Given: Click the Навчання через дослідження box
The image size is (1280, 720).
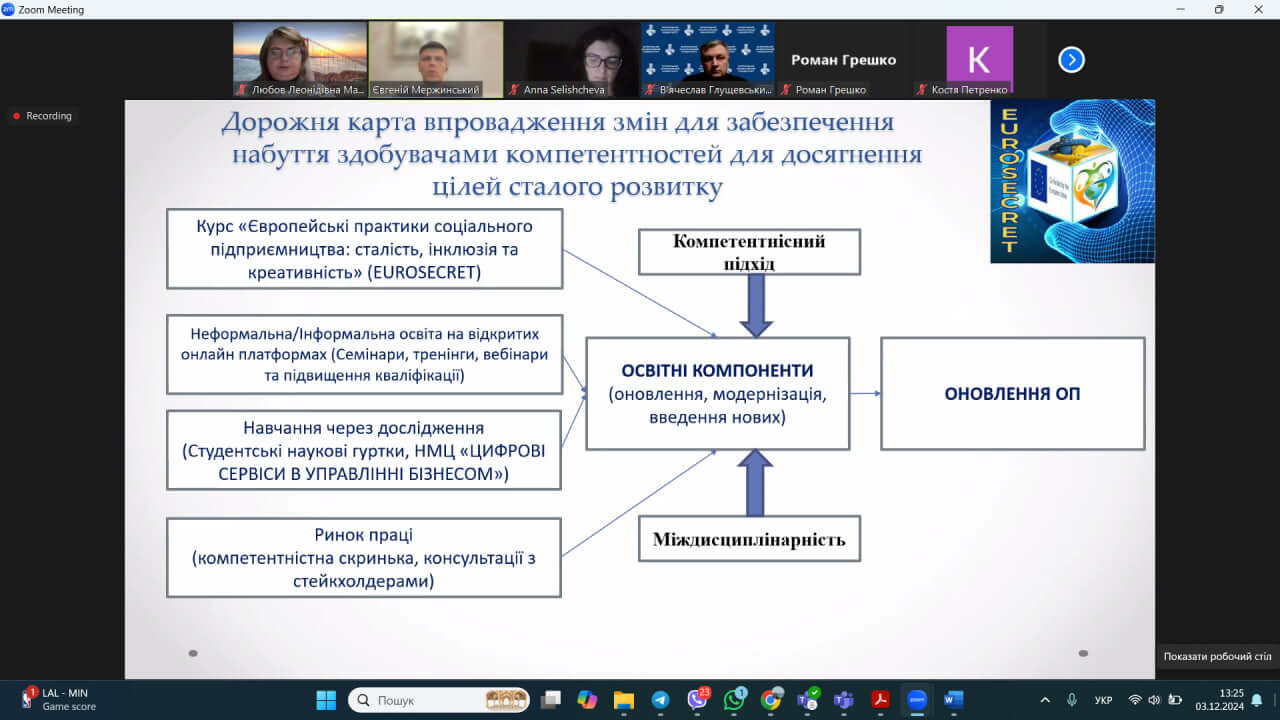Looking at the screenshot, I should pyautogui.click(x=364, y=450).
